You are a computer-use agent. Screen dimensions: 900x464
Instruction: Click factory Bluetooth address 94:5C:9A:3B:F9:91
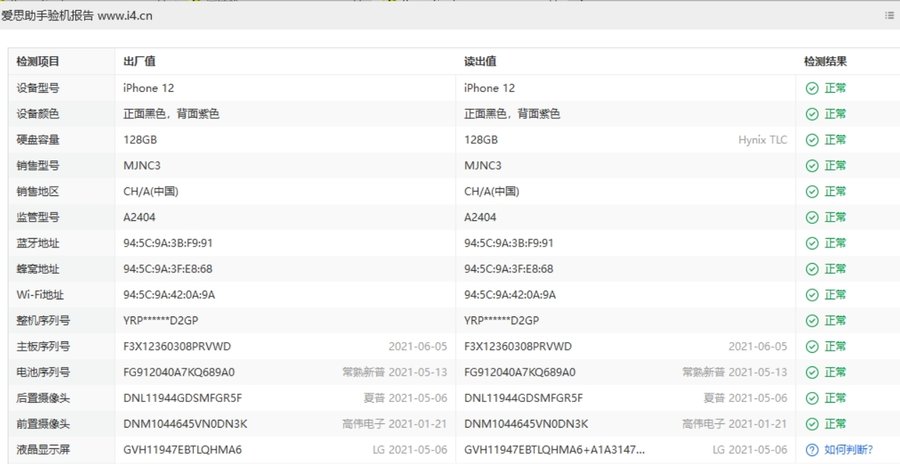pos(168,243)
